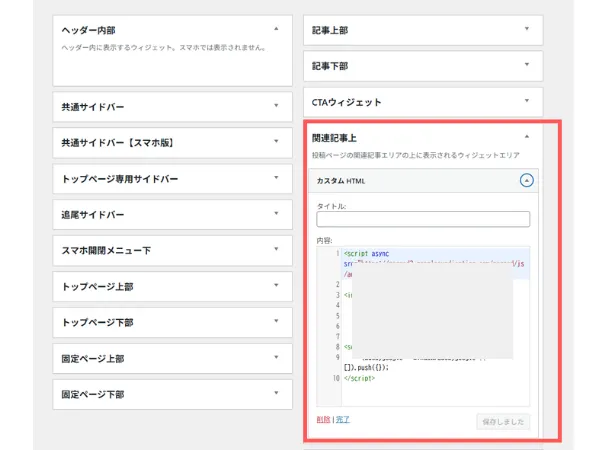
Task: Expand 共通サイドバー【スマホ版】 widget area
Action: 275,142
